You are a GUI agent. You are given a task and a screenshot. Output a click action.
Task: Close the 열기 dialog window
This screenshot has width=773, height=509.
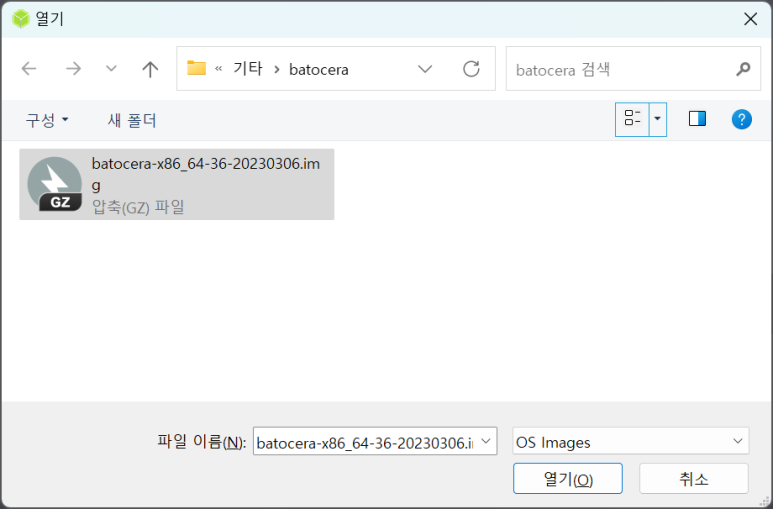[750, 19]
